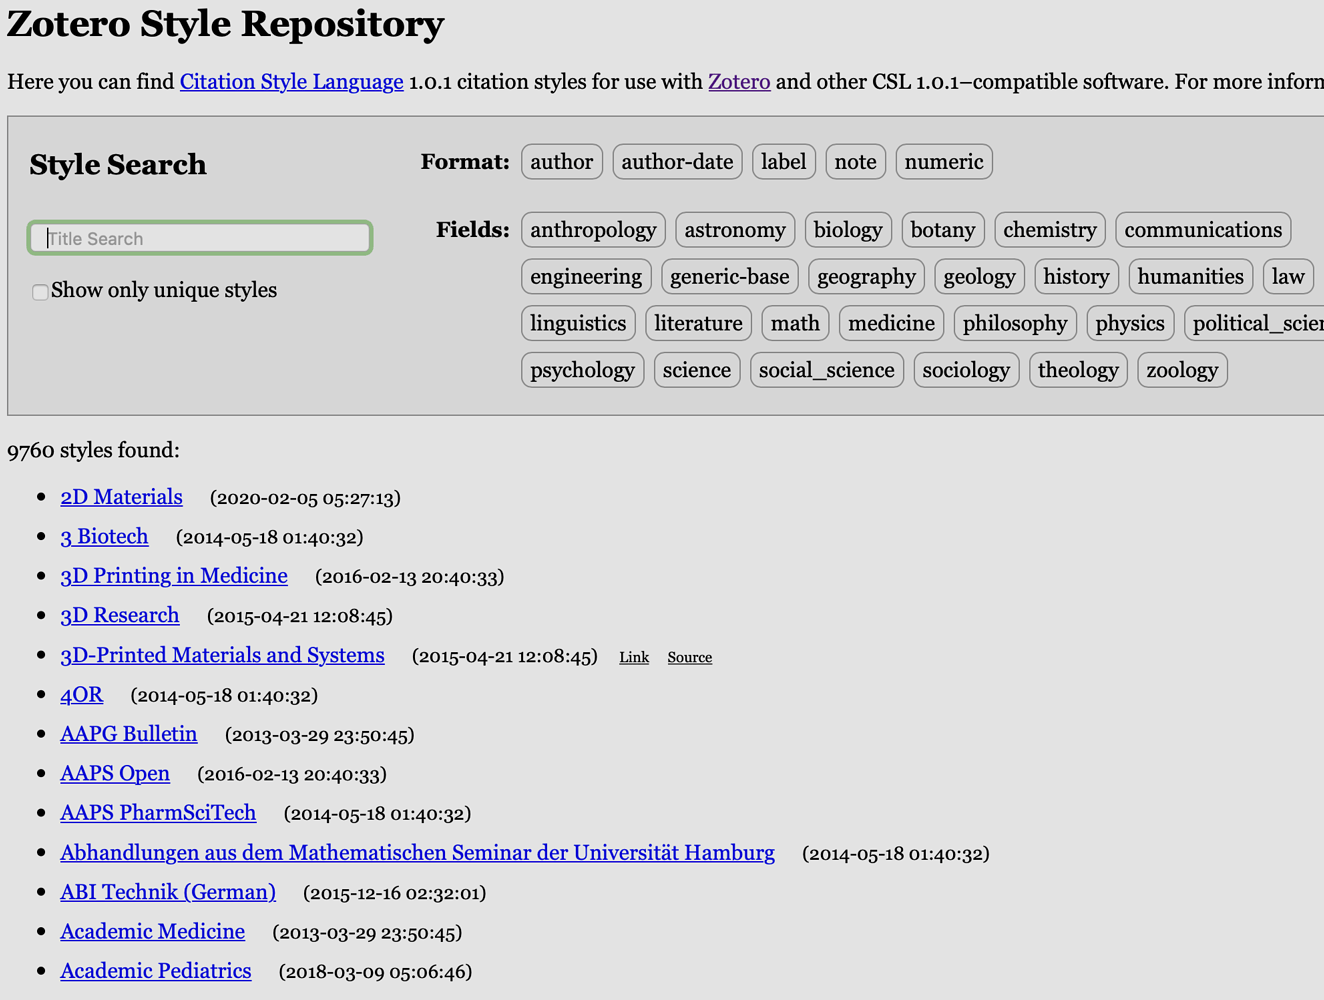Click inside the Title Search field

point(199,238)
